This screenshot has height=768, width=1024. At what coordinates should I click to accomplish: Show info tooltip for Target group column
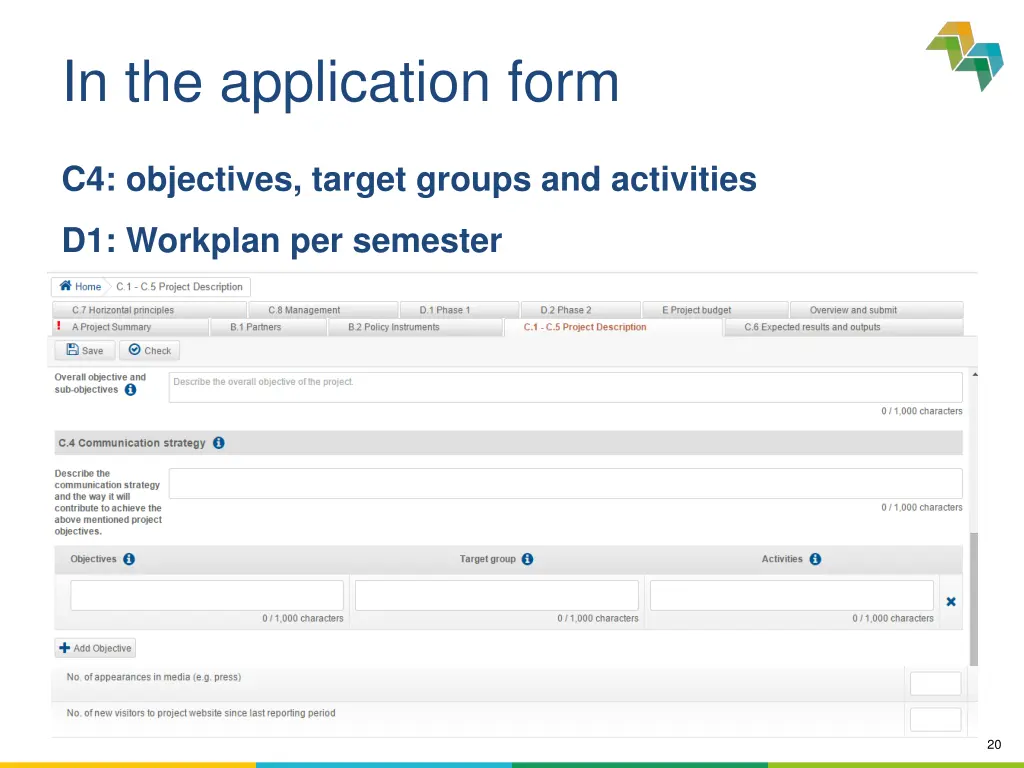click(x=528, y=559)
